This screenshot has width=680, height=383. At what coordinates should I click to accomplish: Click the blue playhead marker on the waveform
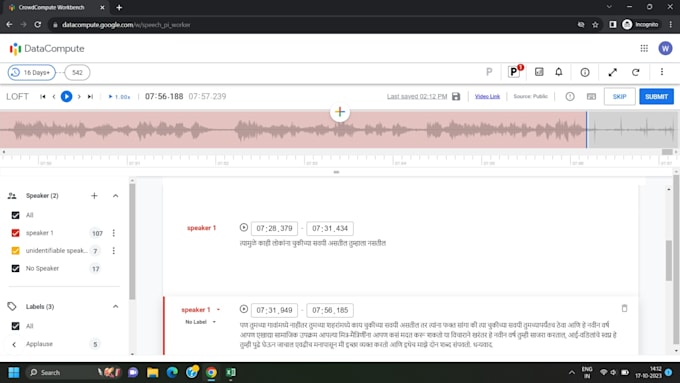586,130
